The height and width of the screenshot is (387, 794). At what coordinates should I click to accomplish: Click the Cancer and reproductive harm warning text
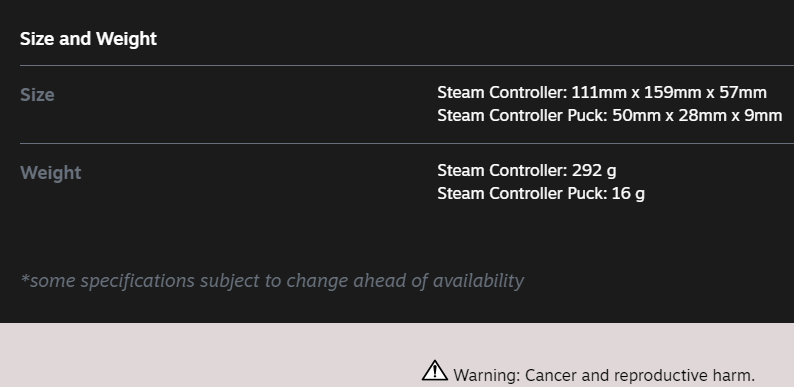pyautogui.click(x=640, y=375)
